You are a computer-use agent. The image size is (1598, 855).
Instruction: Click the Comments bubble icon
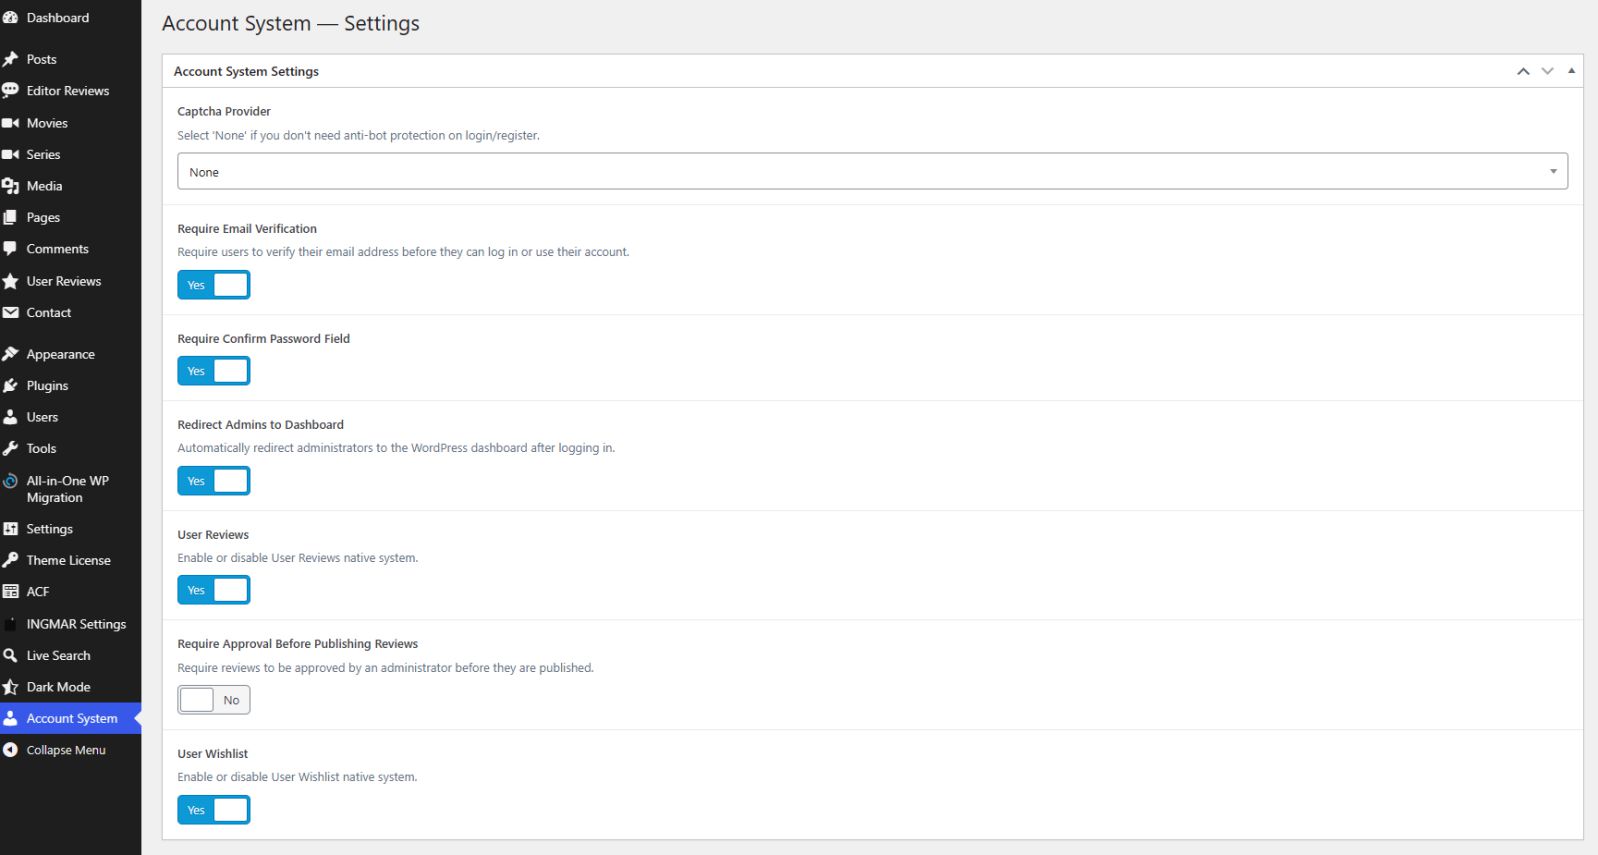click(10, 249)
